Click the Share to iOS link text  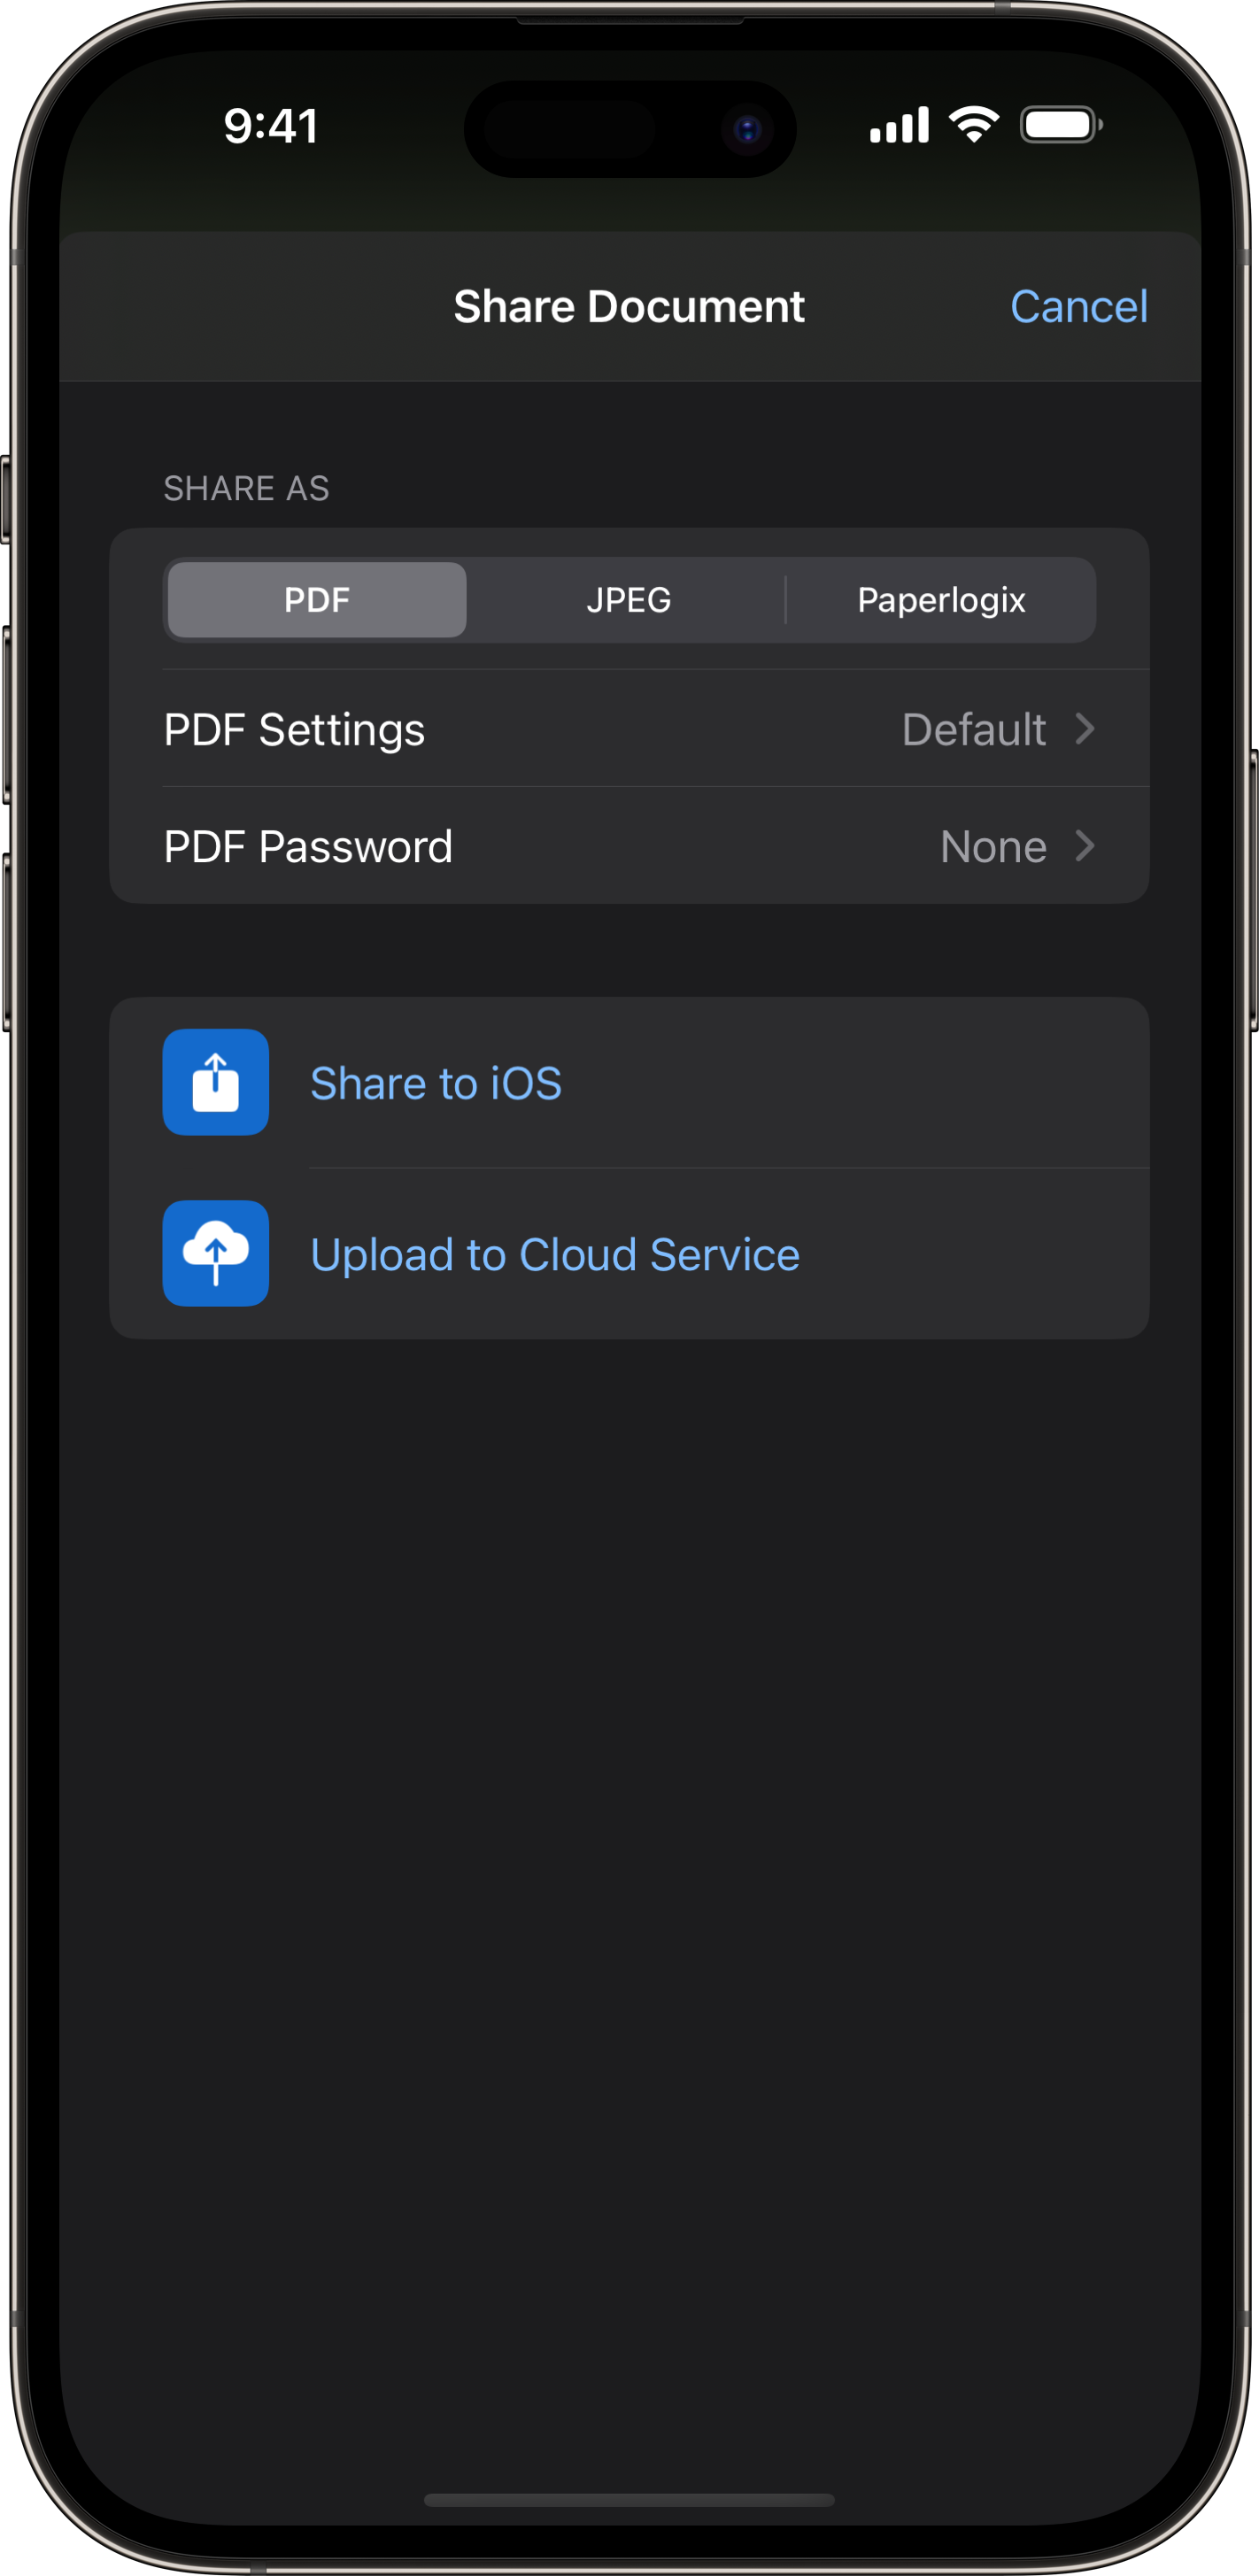click(x=436, y=1083)
